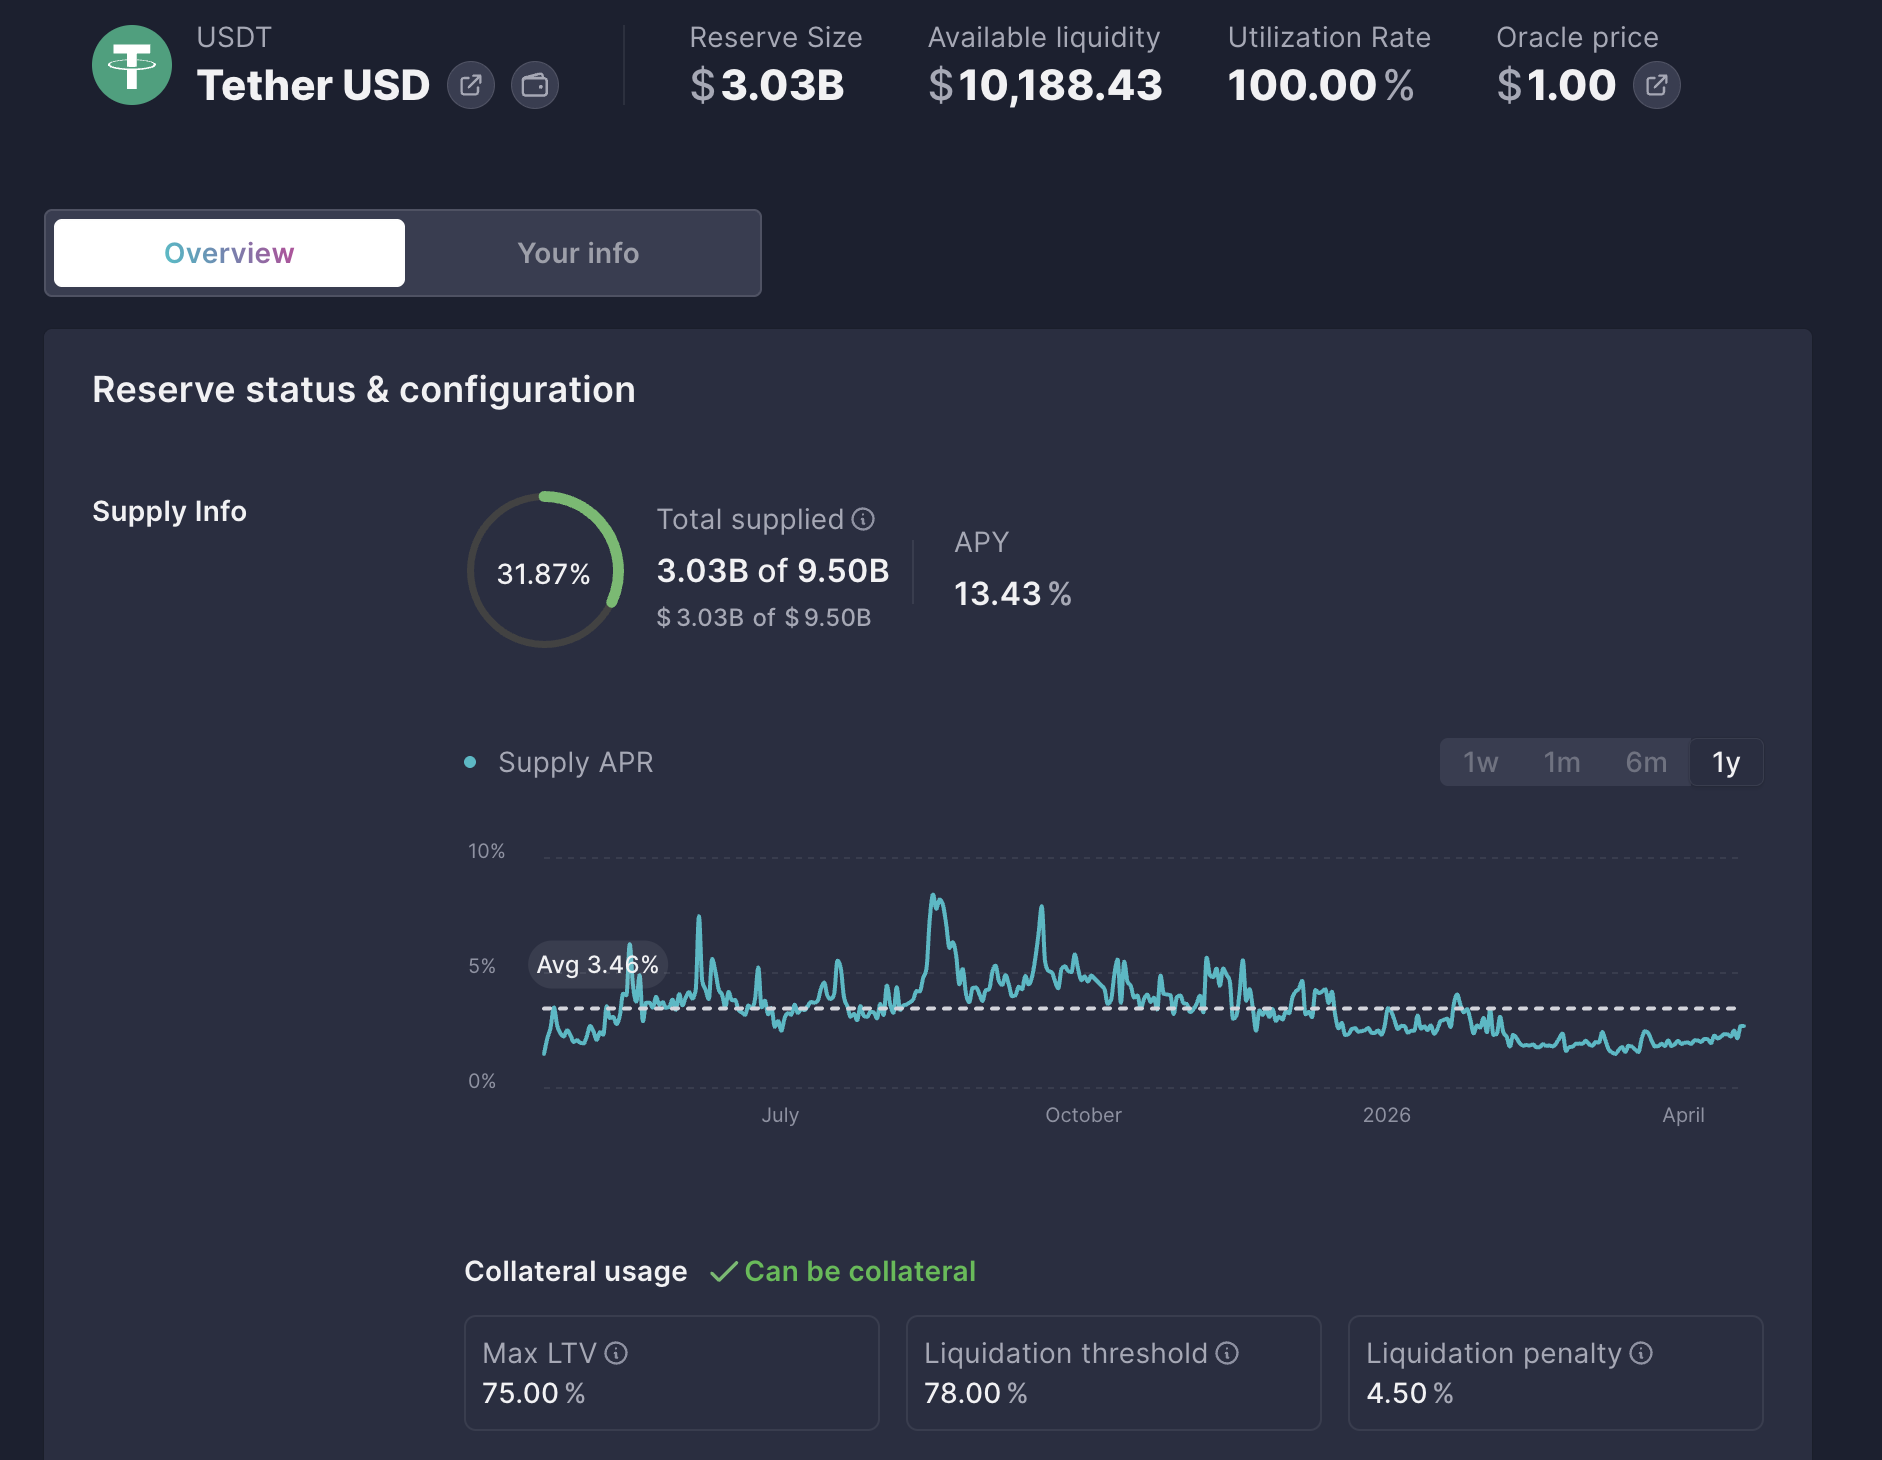This screenshot has width=1882, height=1460.
Task: Click the 31.87% supply progress ring
Action: pyautogui.click(x=545, y=574)
